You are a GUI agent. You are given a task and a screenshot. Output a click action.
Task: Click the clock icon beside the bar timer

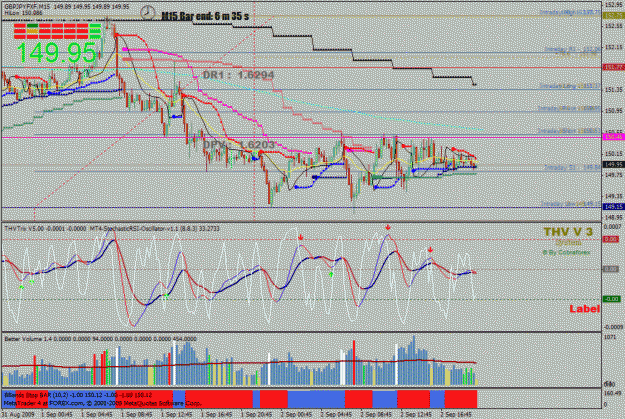[147, 13]
